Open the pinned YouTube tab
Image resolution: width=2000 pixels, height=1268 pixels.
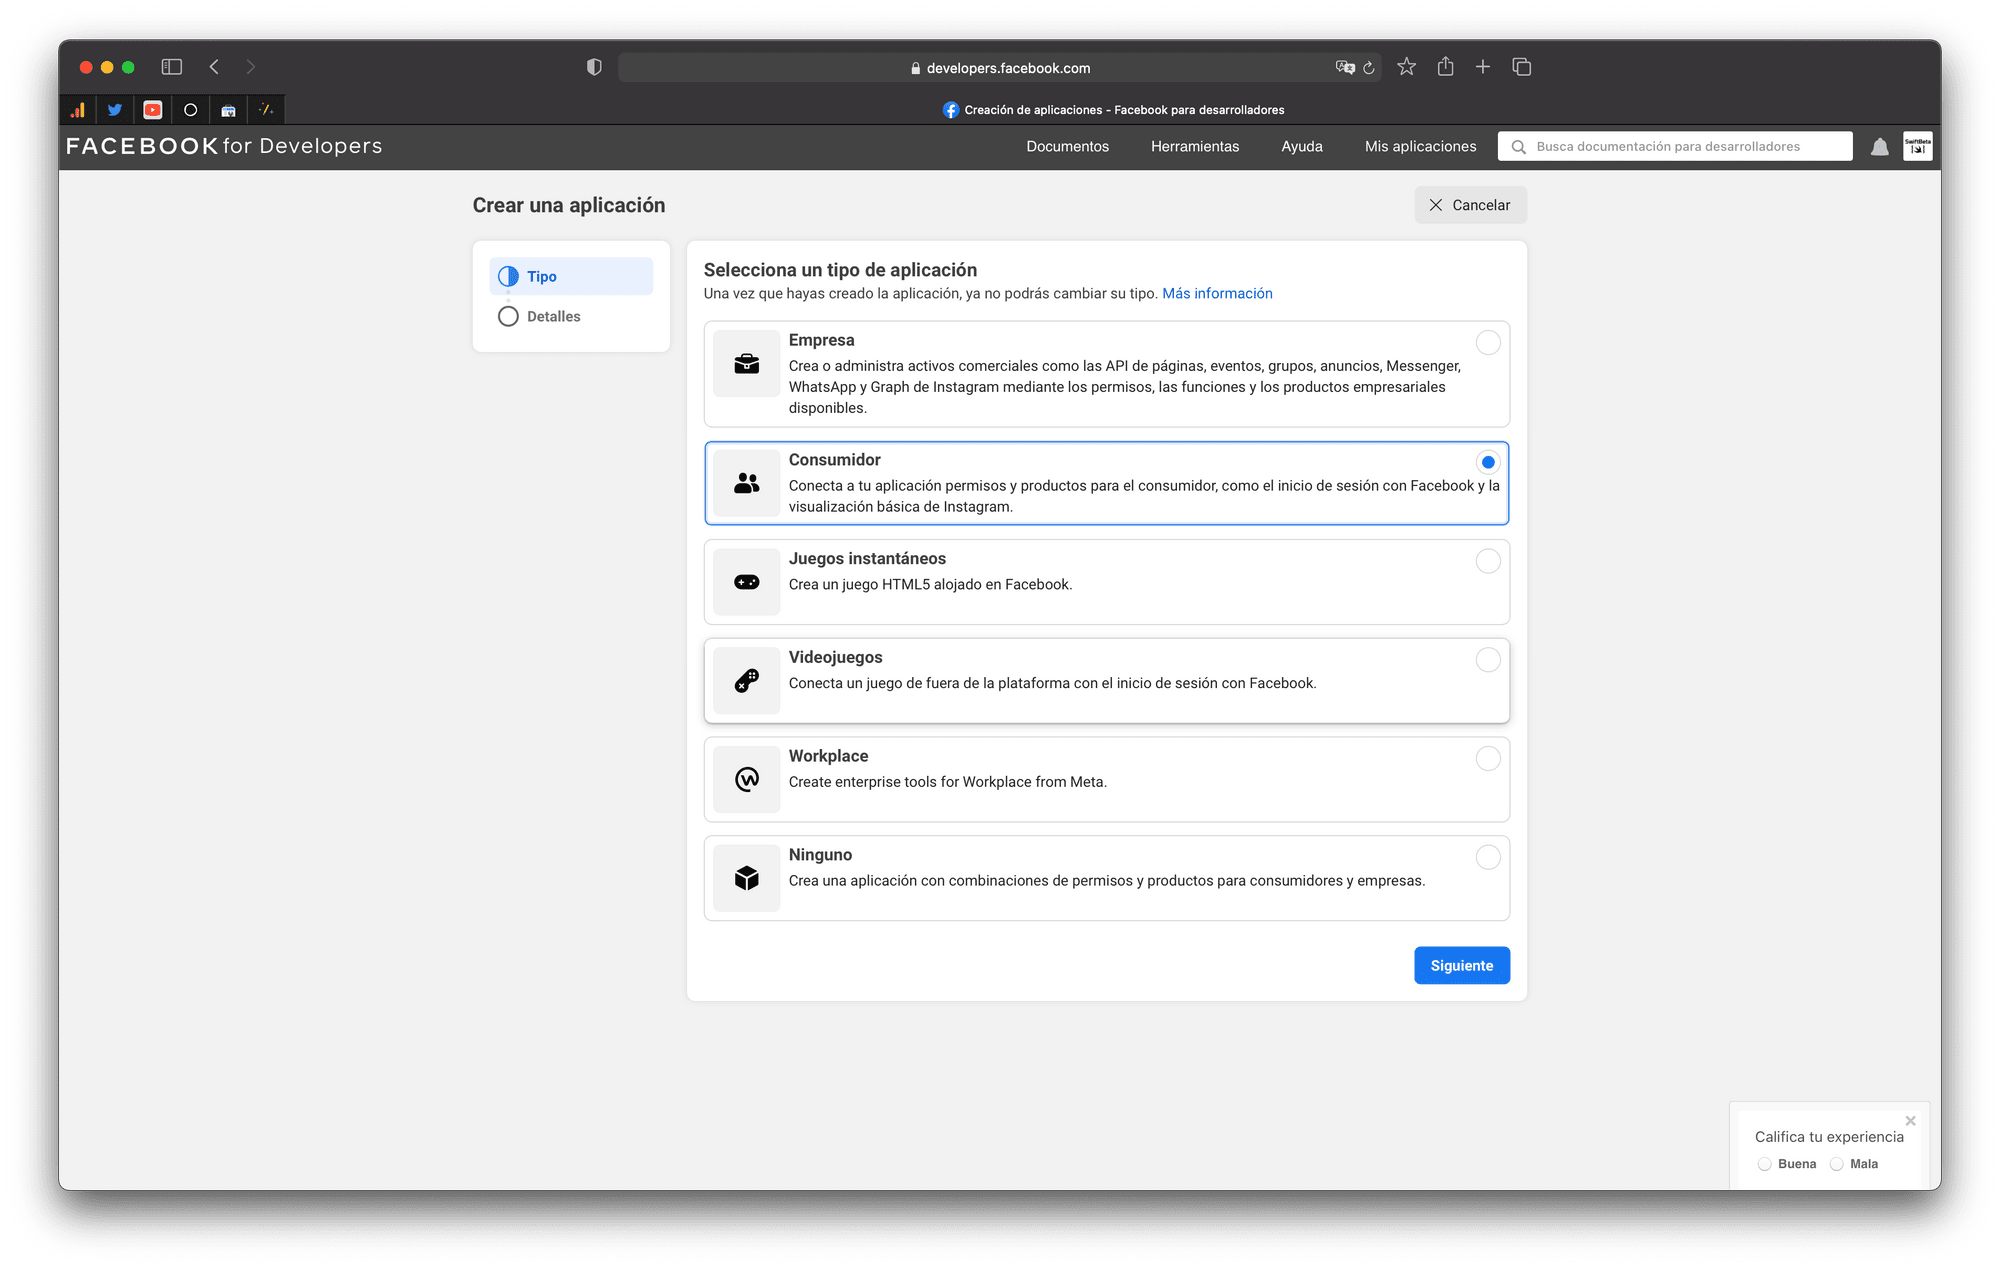153,110
